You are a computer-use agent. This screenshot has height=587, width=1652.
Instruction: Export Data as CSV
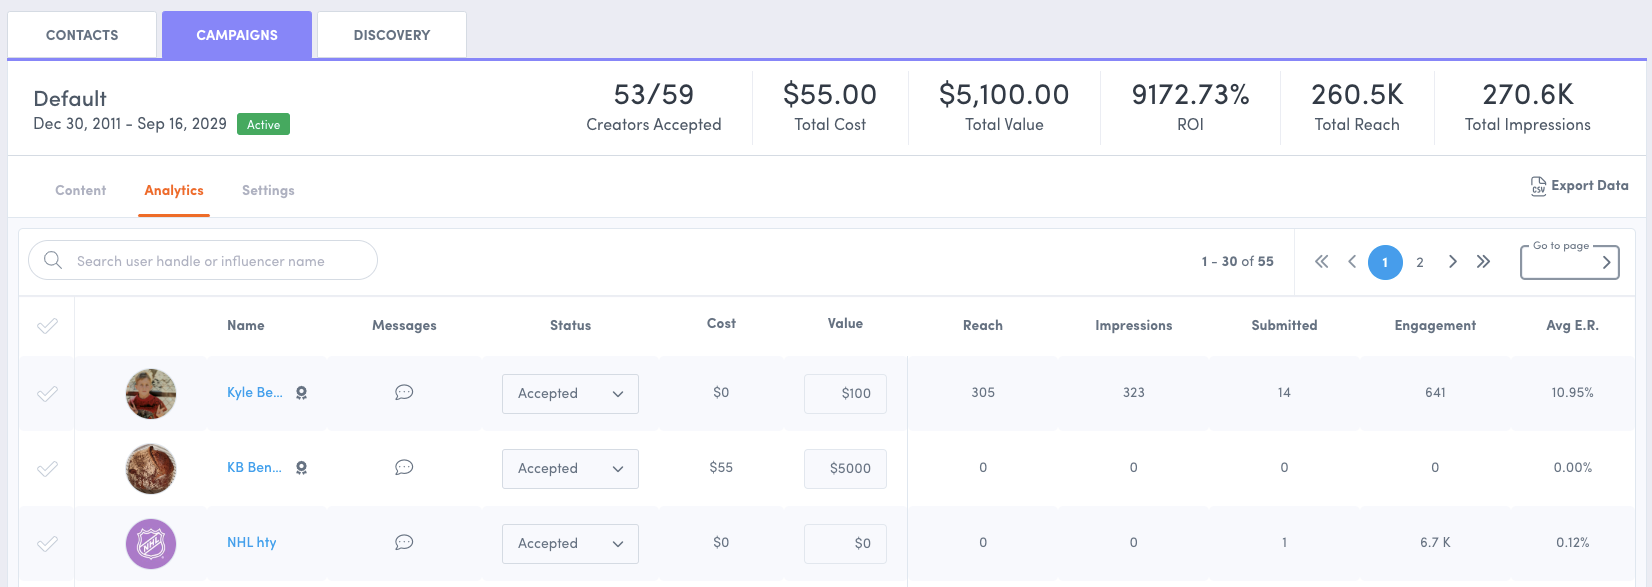(1579, 186)
